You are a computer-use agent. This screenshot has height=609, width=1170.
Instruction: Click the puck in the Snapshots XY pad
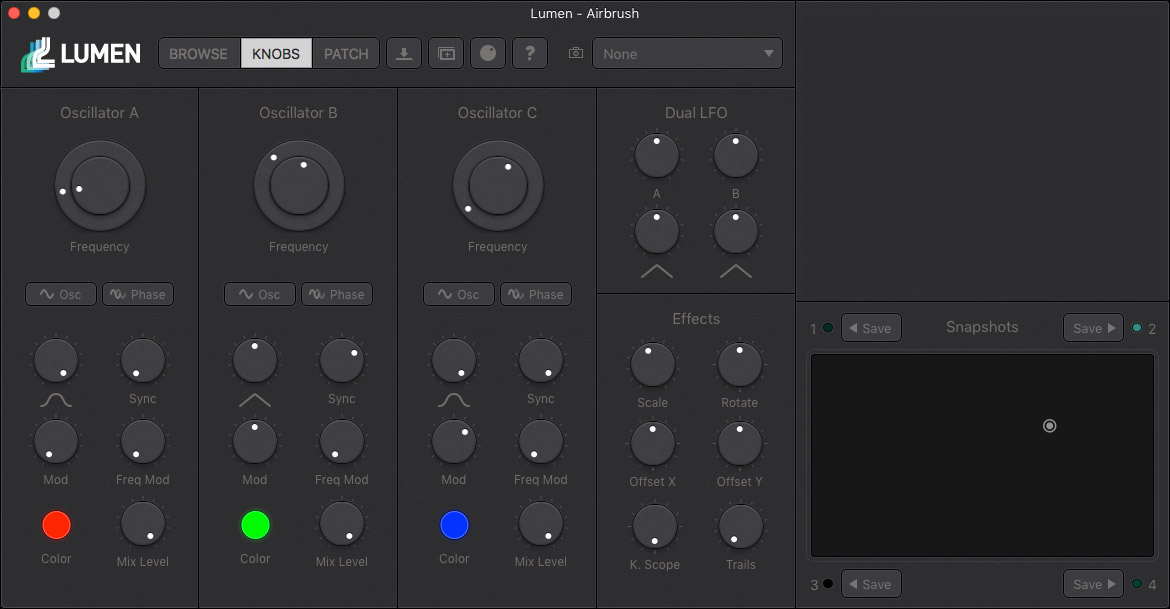(x=1049, y=426)
